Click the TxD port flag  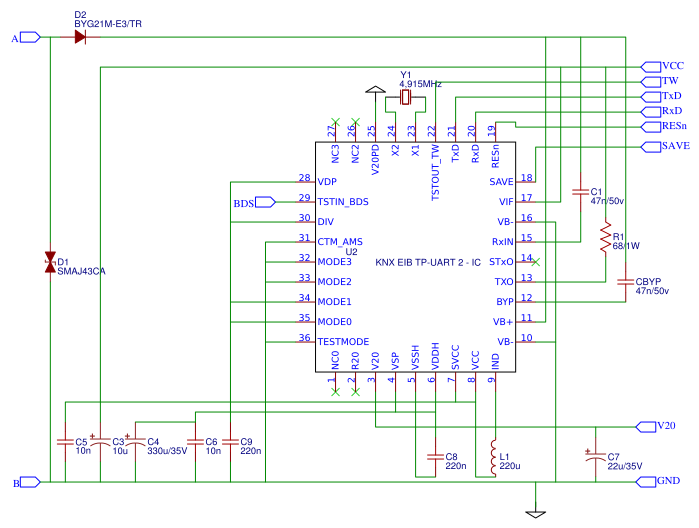651,97
